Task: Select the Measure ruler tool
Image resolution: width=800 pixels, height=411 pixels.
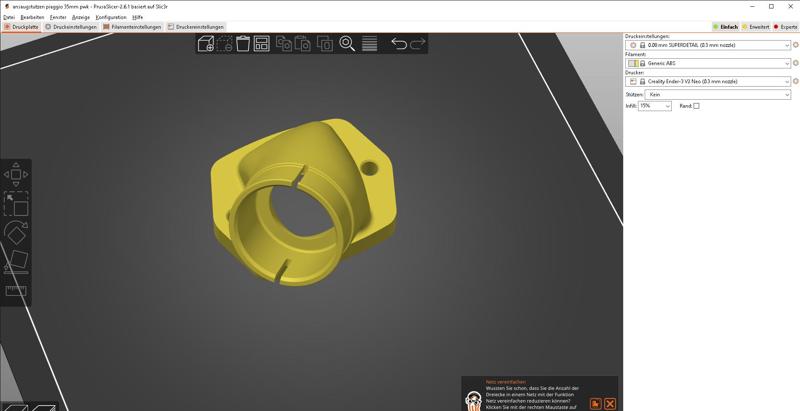Action: coord(16,291)
